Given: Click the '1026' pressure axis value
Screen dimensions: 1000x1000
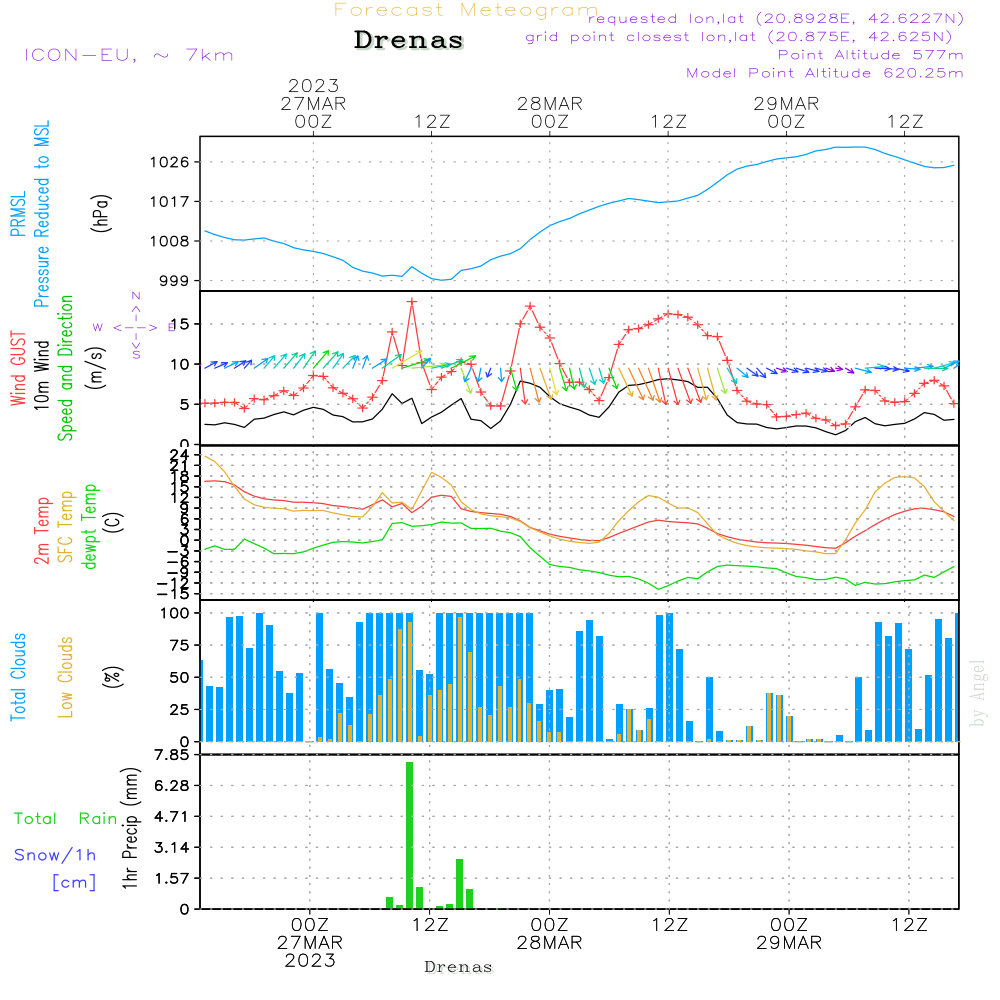Looking at the screenshot, I should coord(170,162).
